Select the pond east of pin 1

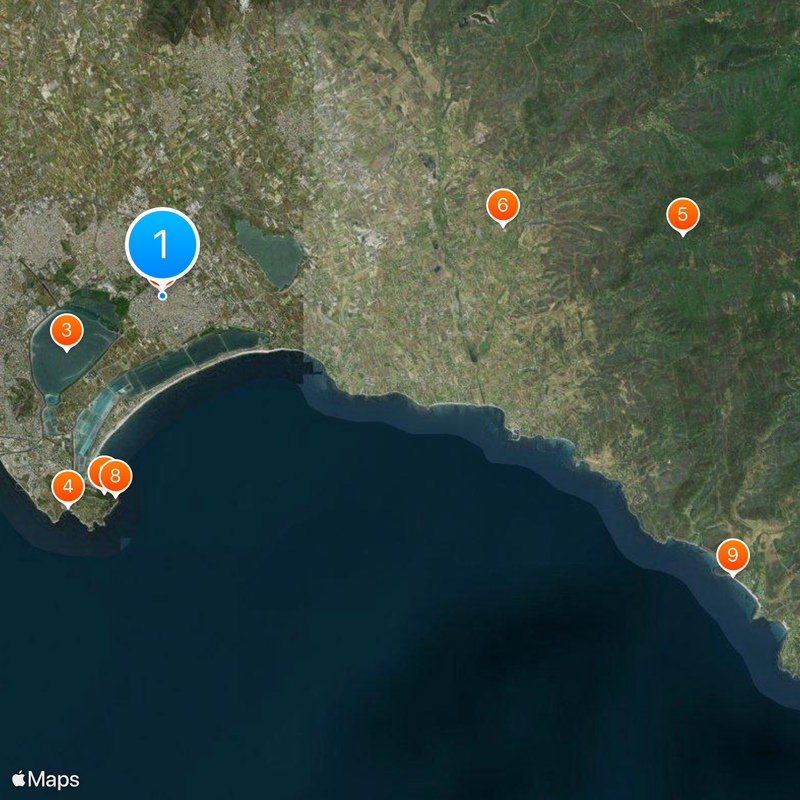click(x=270, y=253)
